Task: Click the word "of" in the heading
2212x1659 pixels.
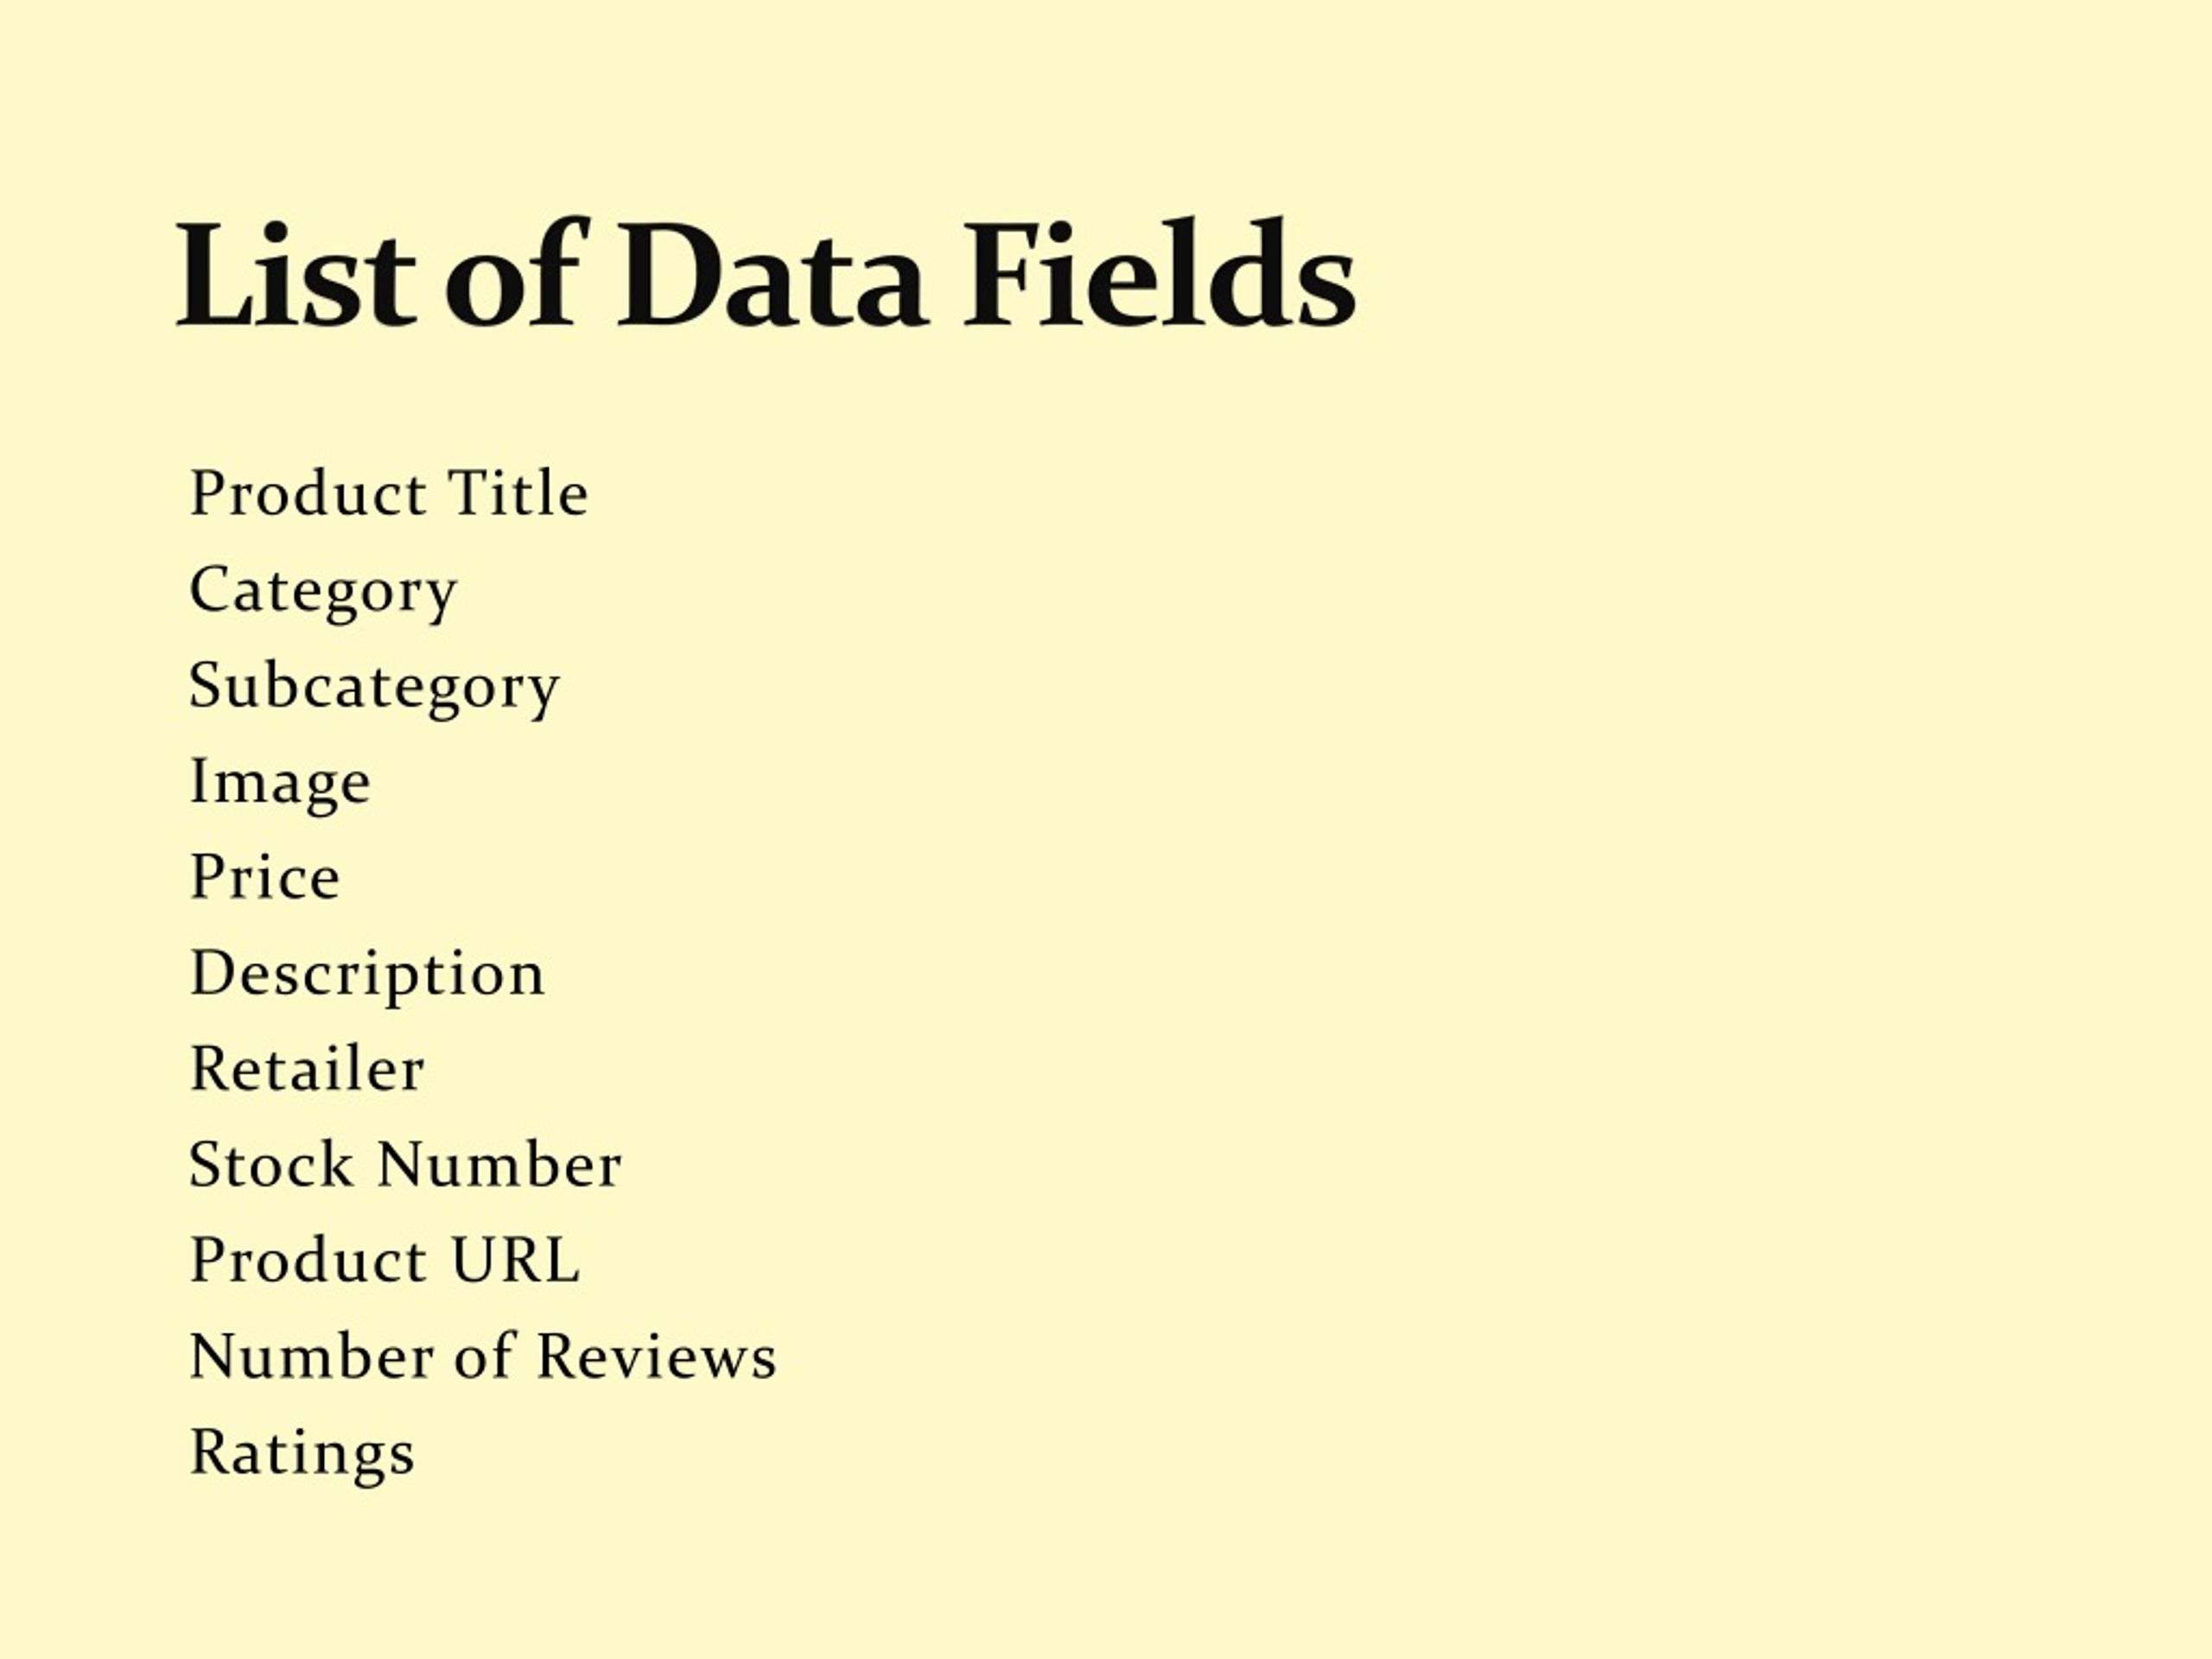Action: (x=513, y=273)
